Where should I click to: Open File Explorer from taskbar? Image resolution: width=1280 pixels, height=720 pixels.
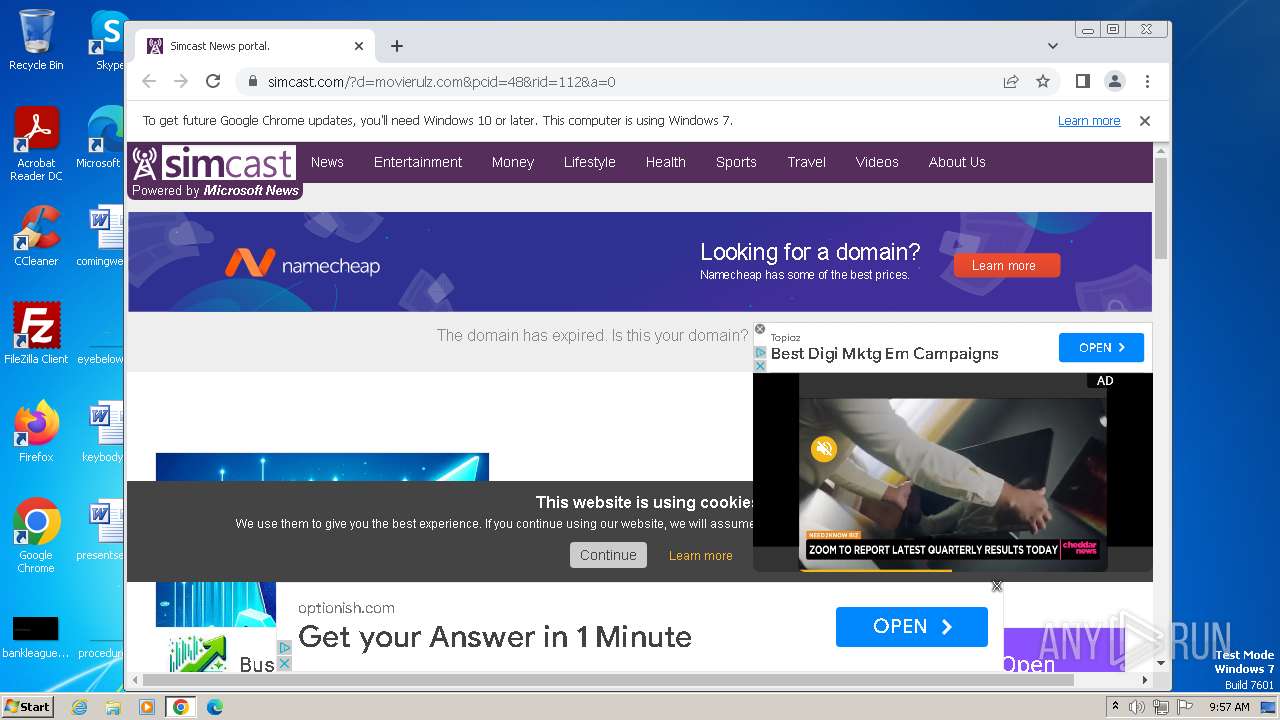(113, 707)
